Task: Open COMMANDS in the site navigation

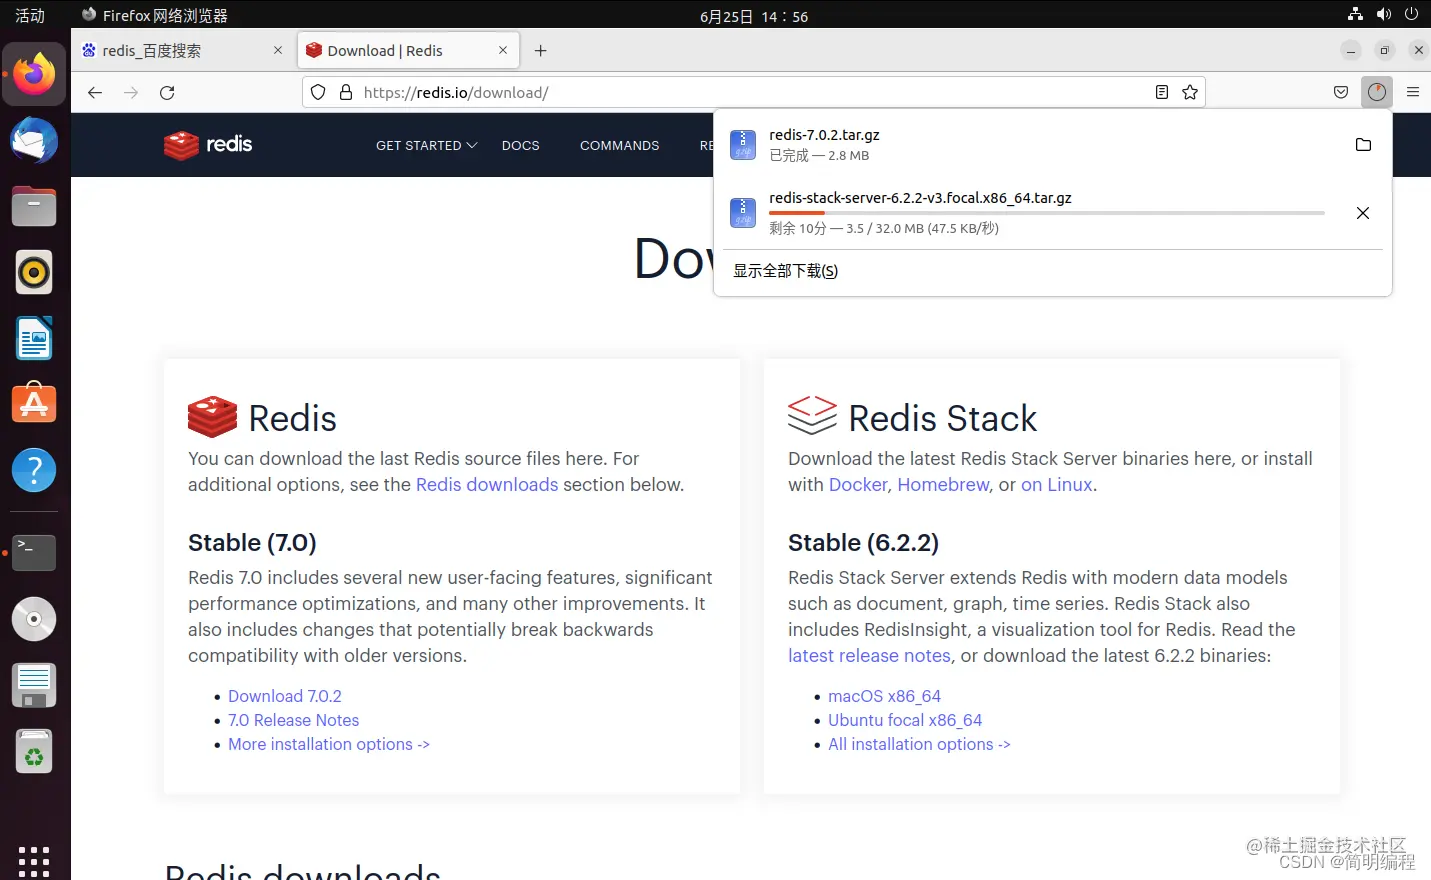Action: (619, 145)
